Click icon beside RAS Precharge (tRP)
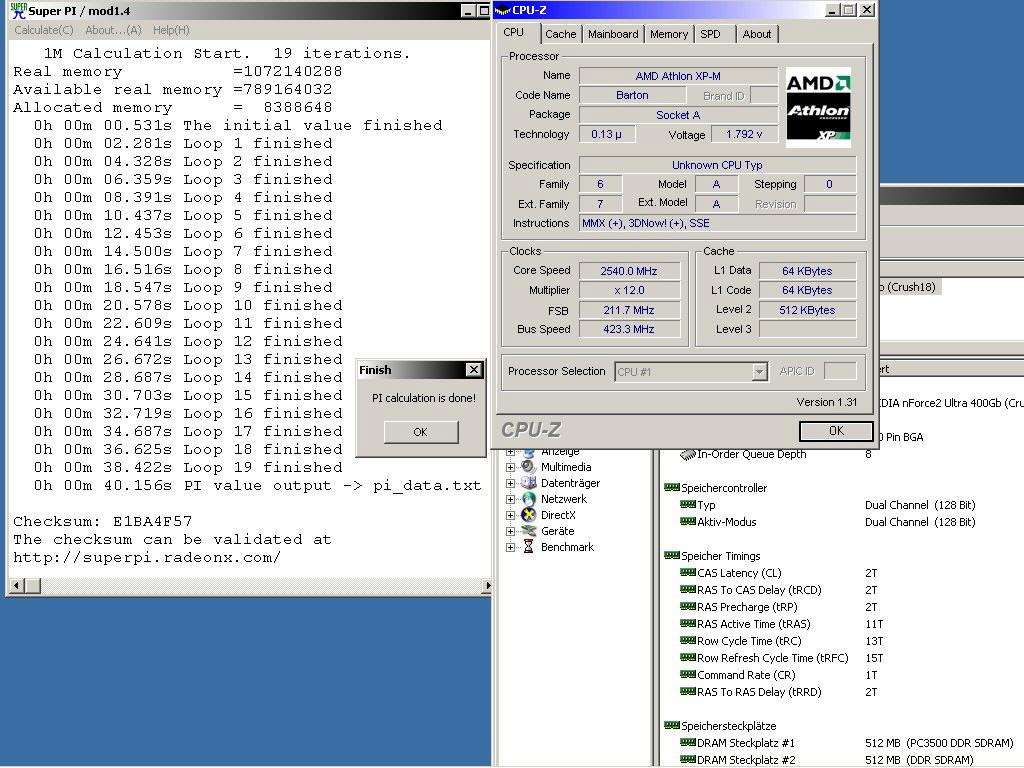Viewport: 1024px width, 768px height. 688,606
